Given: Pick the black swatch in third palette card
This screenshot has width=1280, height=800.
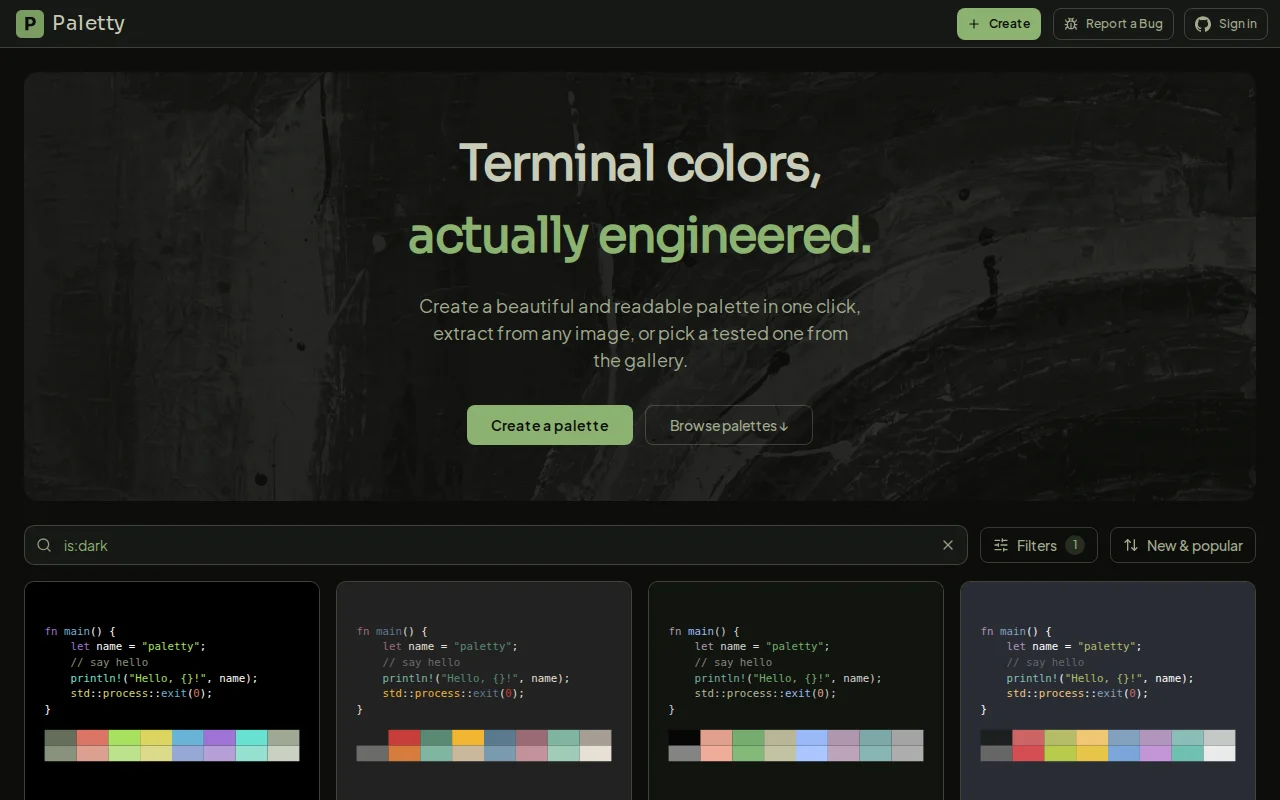Looking at the screenshot, I should [x=684, y=738].
